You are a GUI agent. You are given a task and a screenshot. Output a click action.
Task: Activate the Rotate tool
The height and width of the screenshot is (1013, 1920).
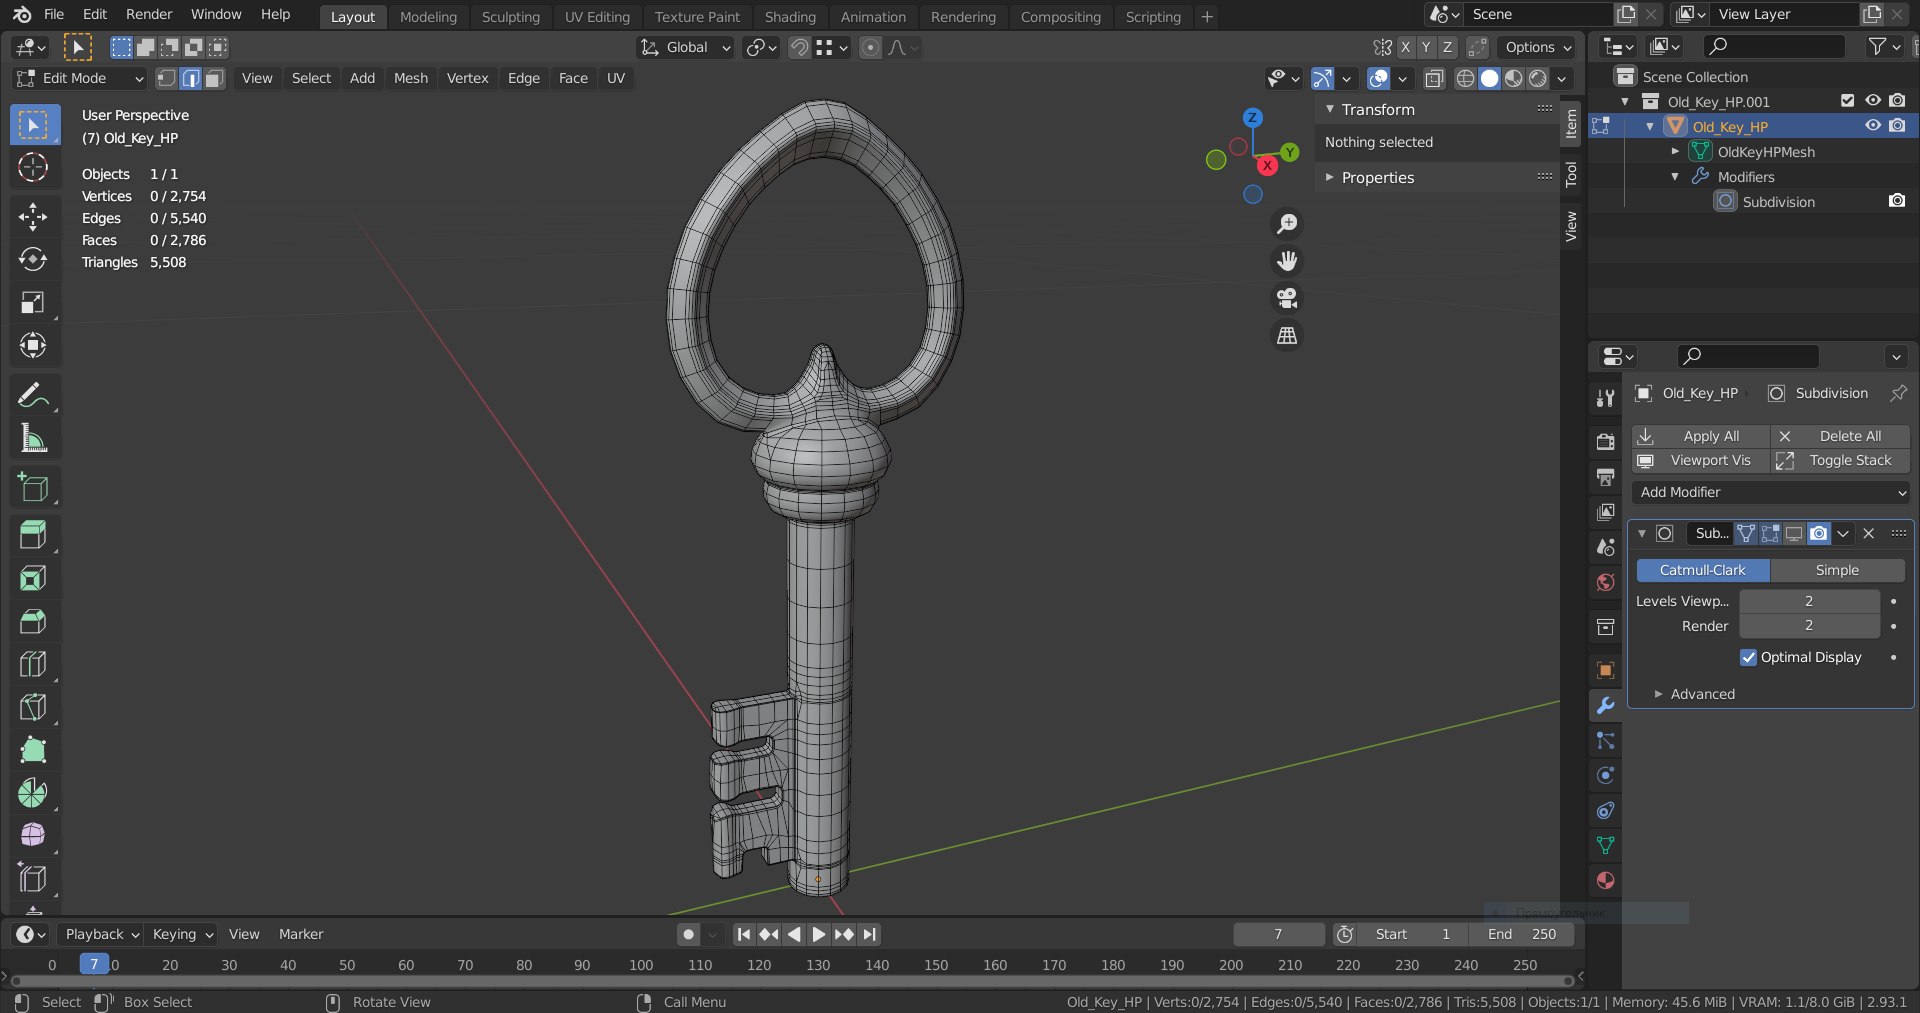click(33, 259)
